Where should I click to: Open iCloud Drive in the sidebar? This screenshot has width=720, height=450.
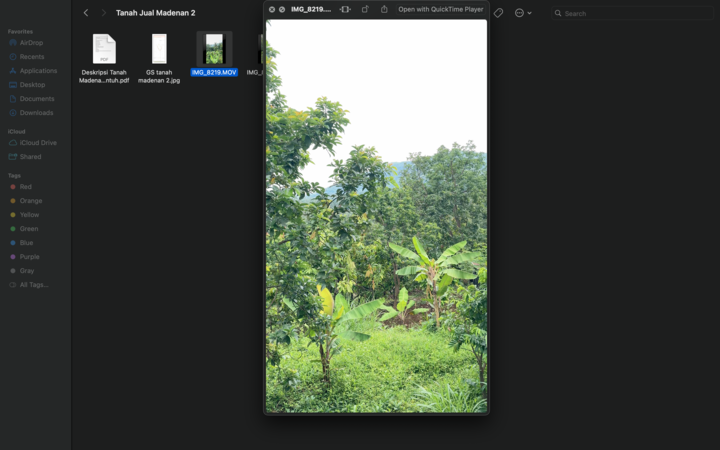[38, 143]
